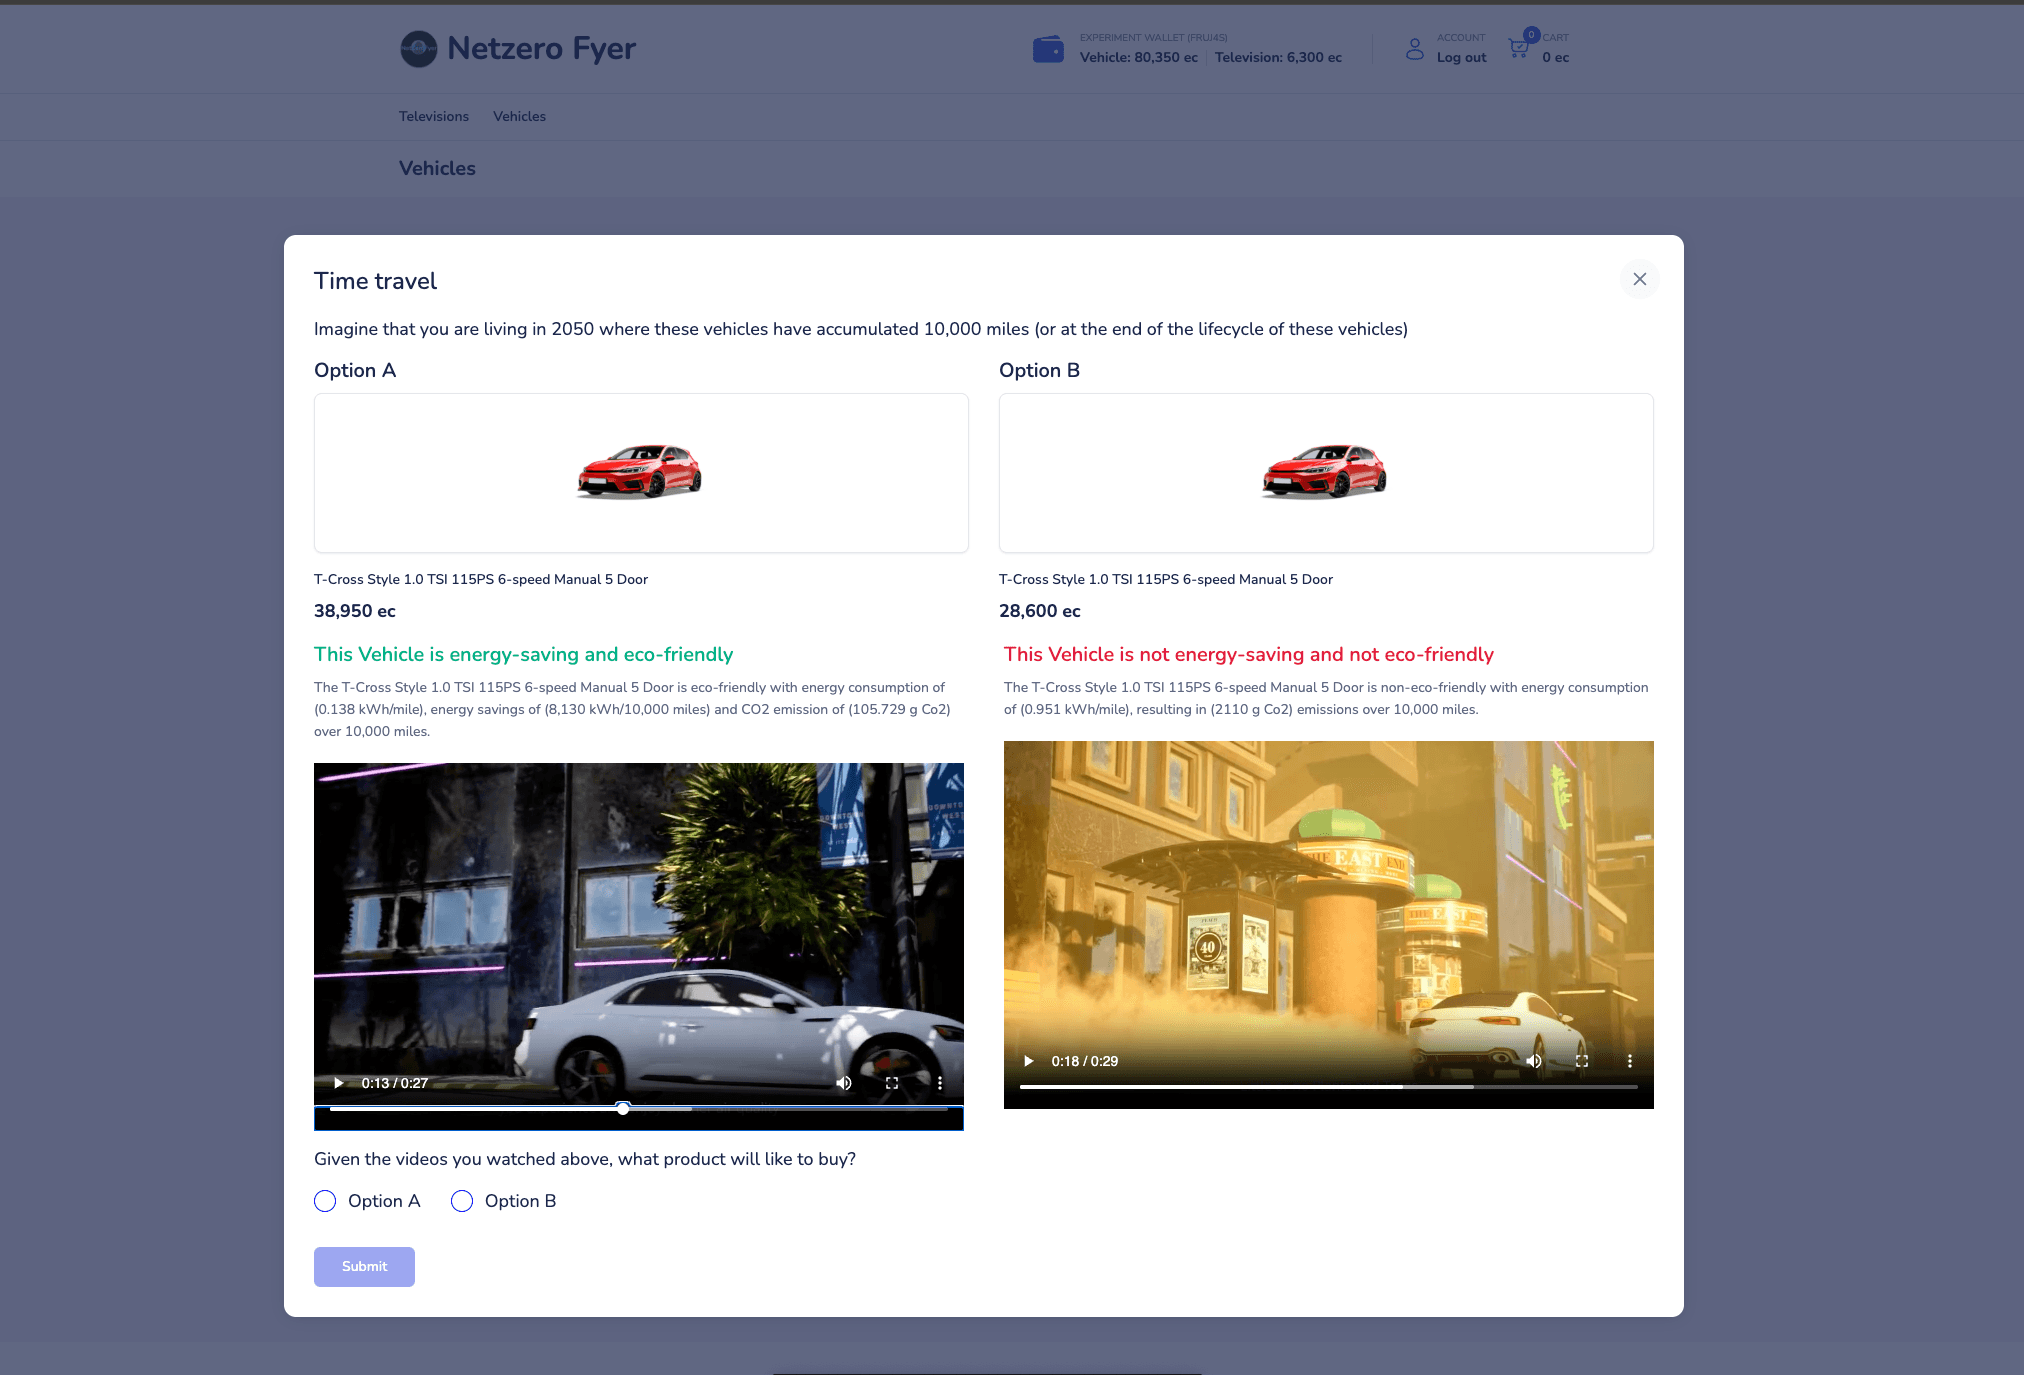The width and height of the screenshot is (2024, 1375).
Task: Click the experiment wallet icon
Action: click(x=1048, y=48)
